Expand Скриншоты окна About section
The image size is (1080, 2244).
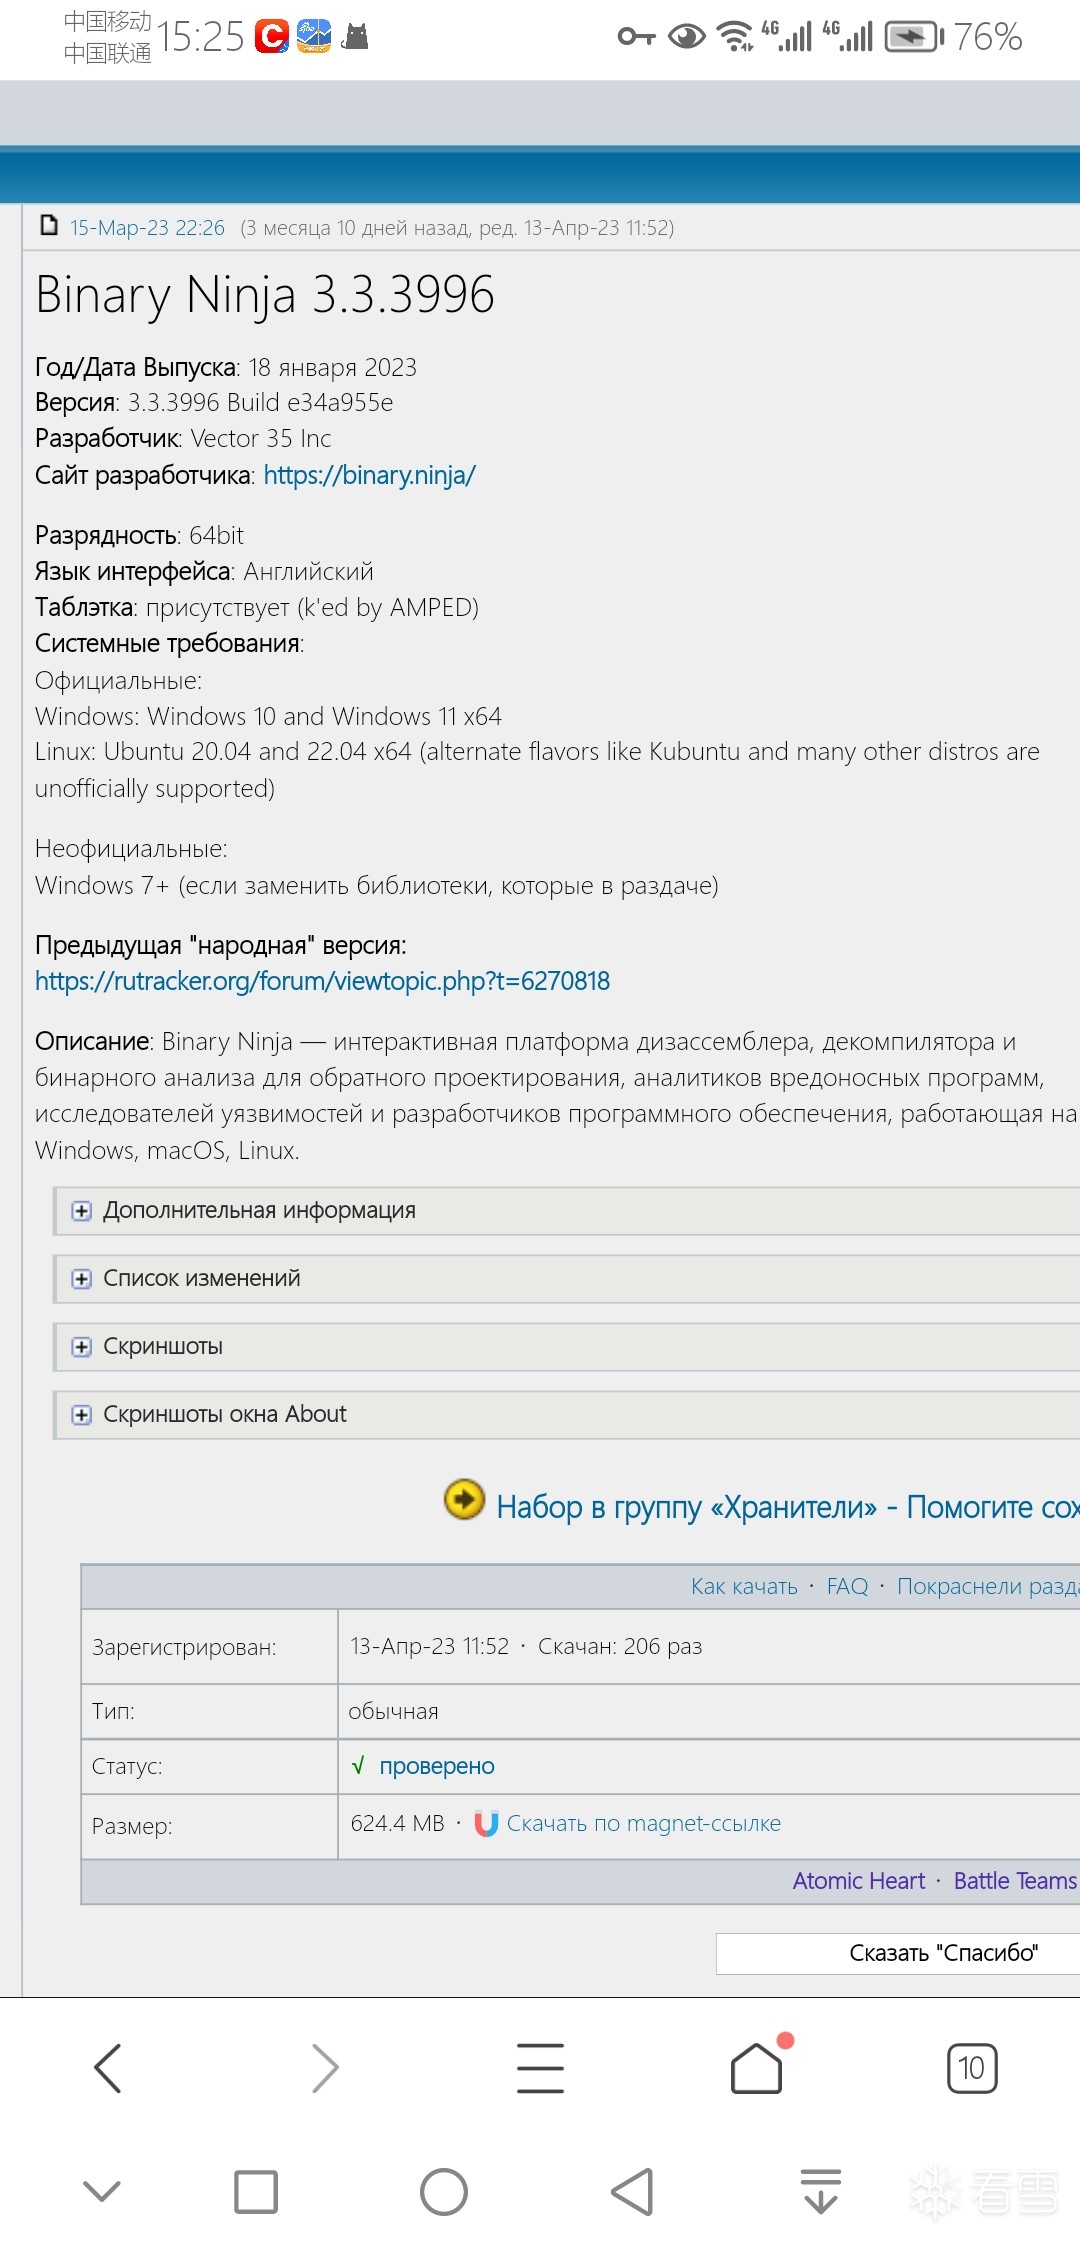click(x=82, y=1415)
